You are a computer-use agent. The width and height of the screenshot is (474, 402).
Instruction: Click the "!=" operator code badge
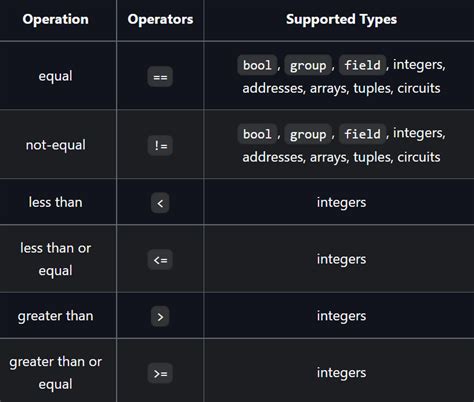tap(160, 145)
